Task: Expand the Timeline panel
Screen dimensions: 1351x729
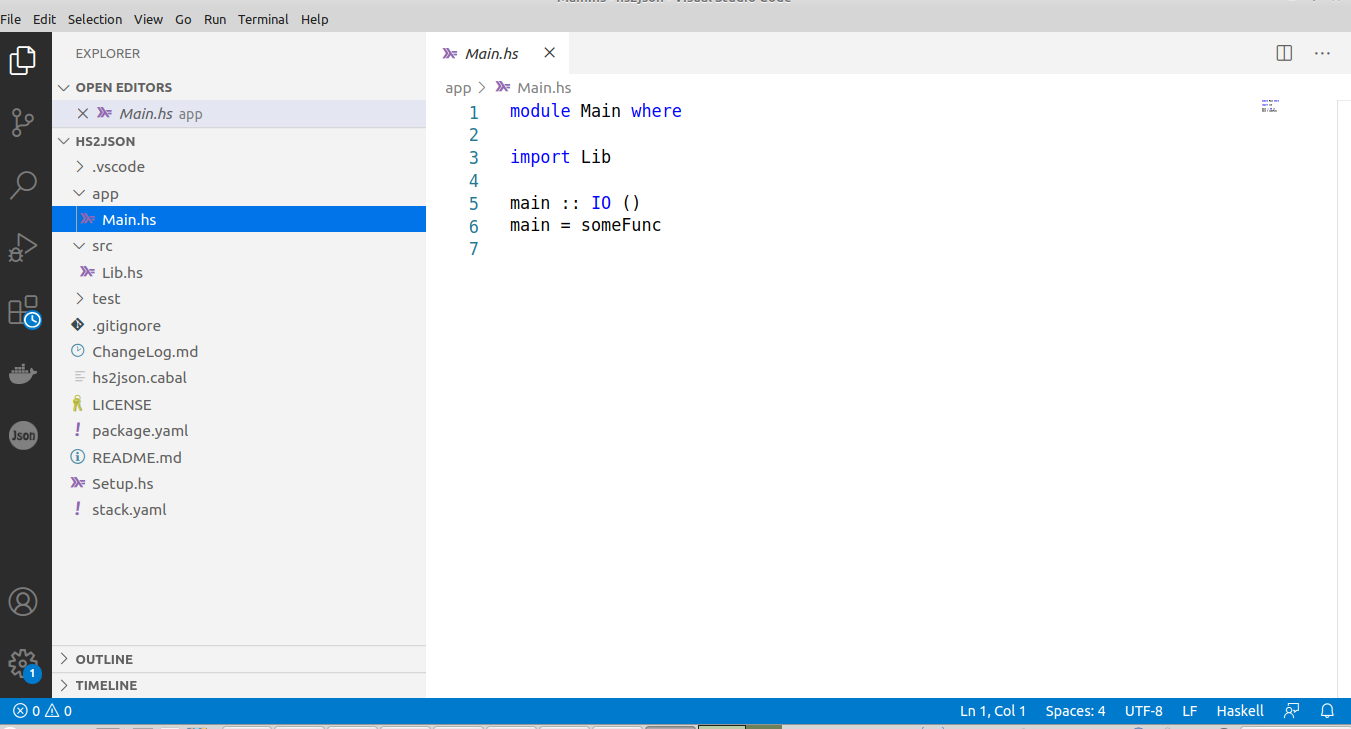Action: pos(239,685)
